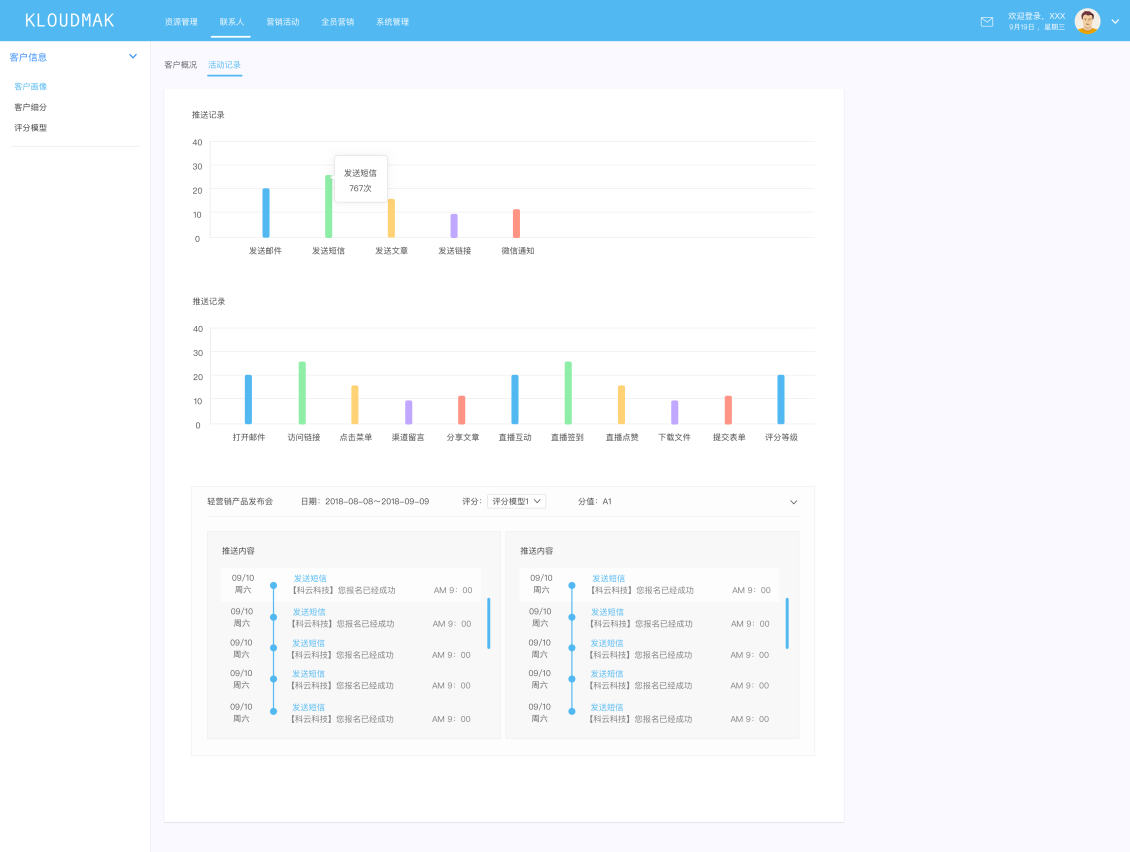Open the 营销活动 navigation item
Viewport: 1130px width, 852px height.
[282, 22]
